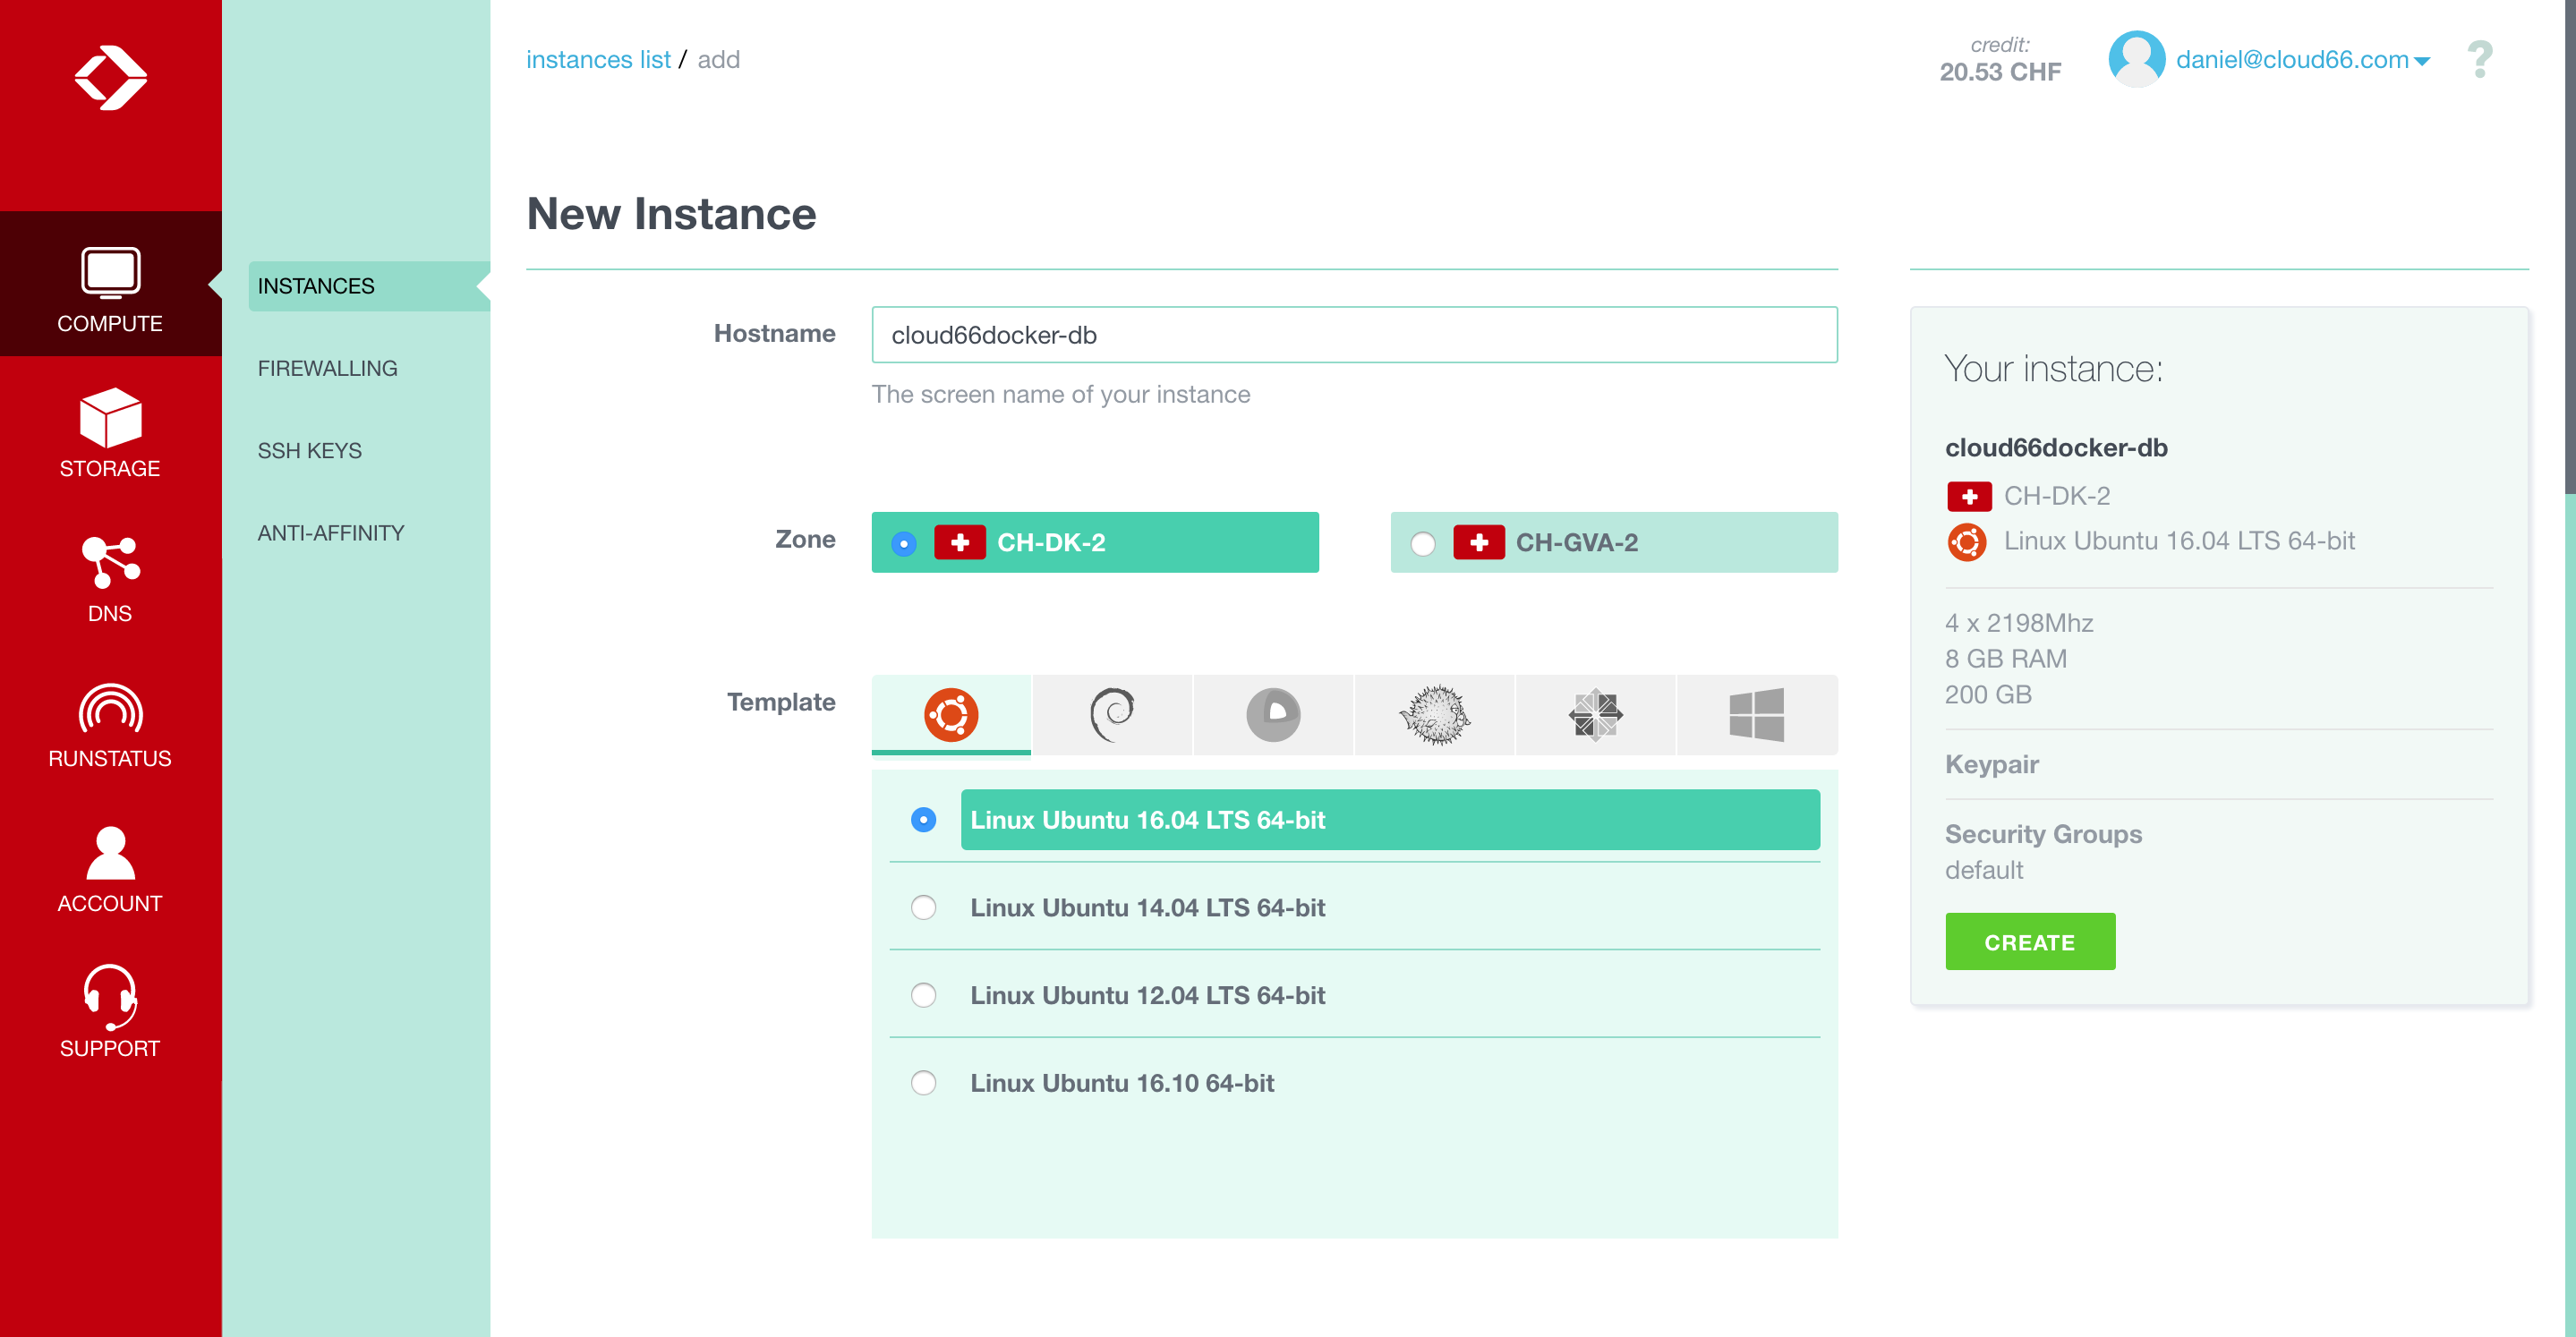Screen dimensions: 2576x1337
Task: Open the Anti-Affinity menu item
Action: click(x=331, y=533)
